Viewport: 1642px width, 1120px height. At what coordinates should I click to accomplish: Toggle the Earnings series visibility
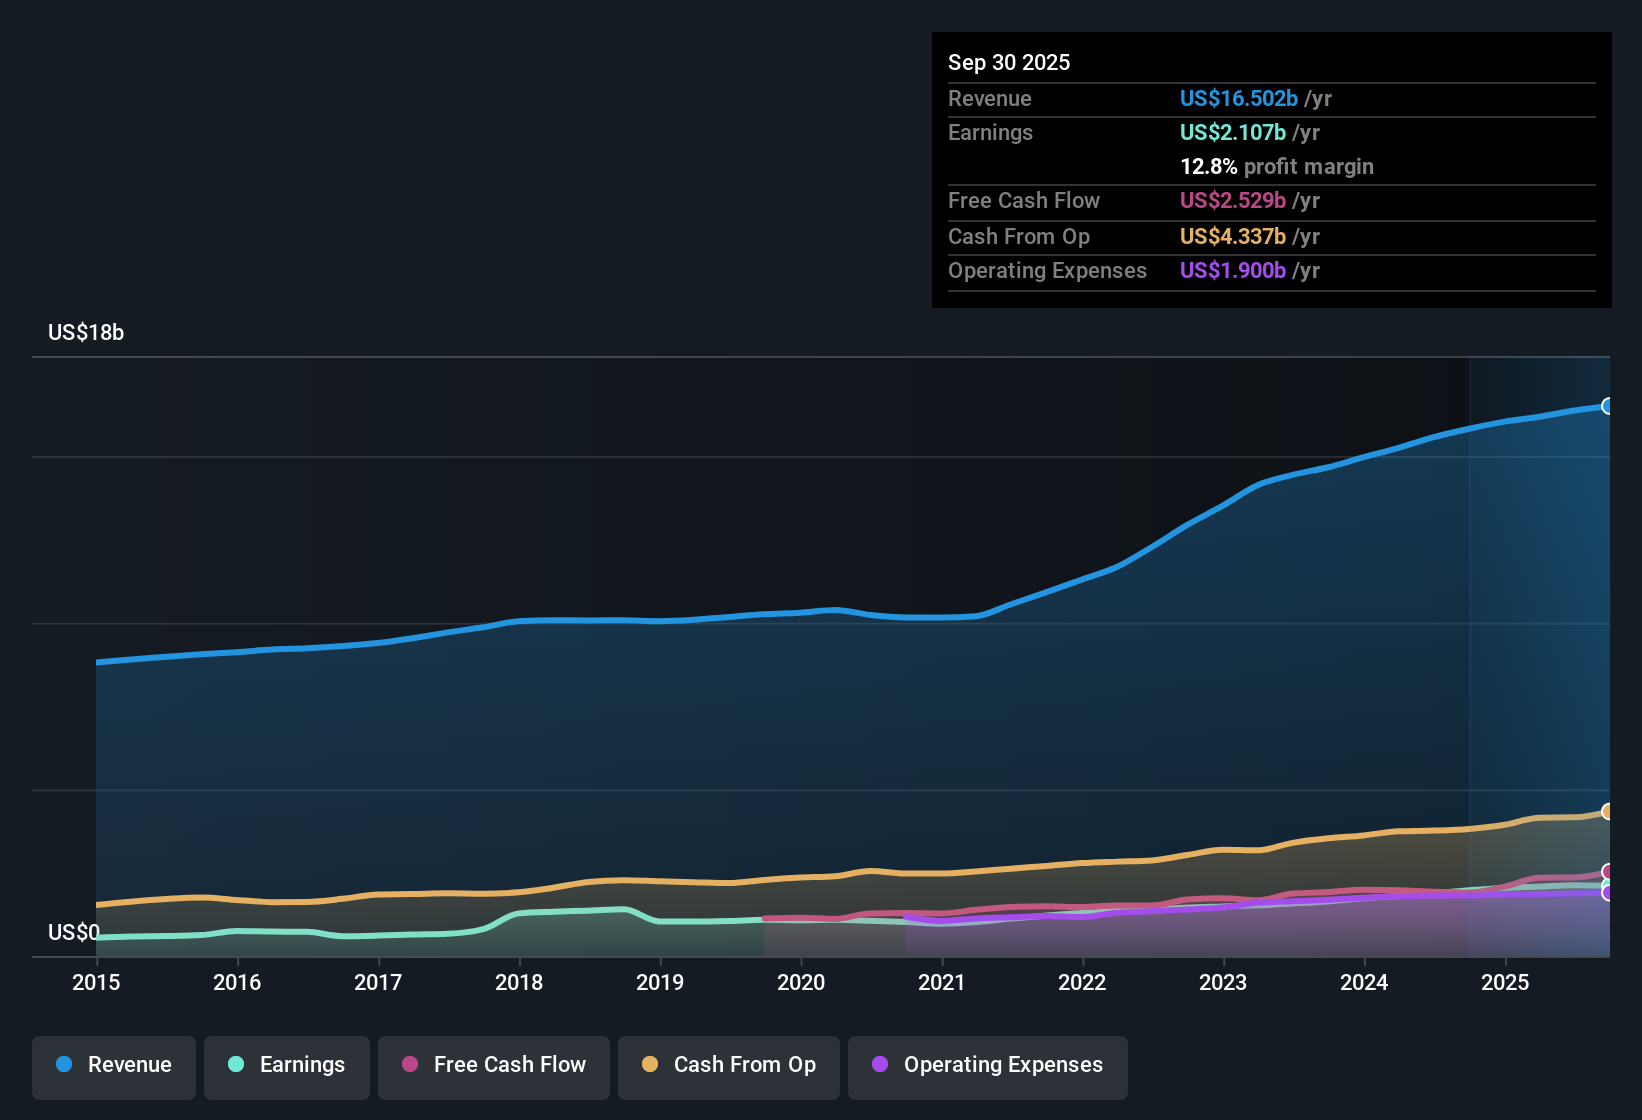286,1065
